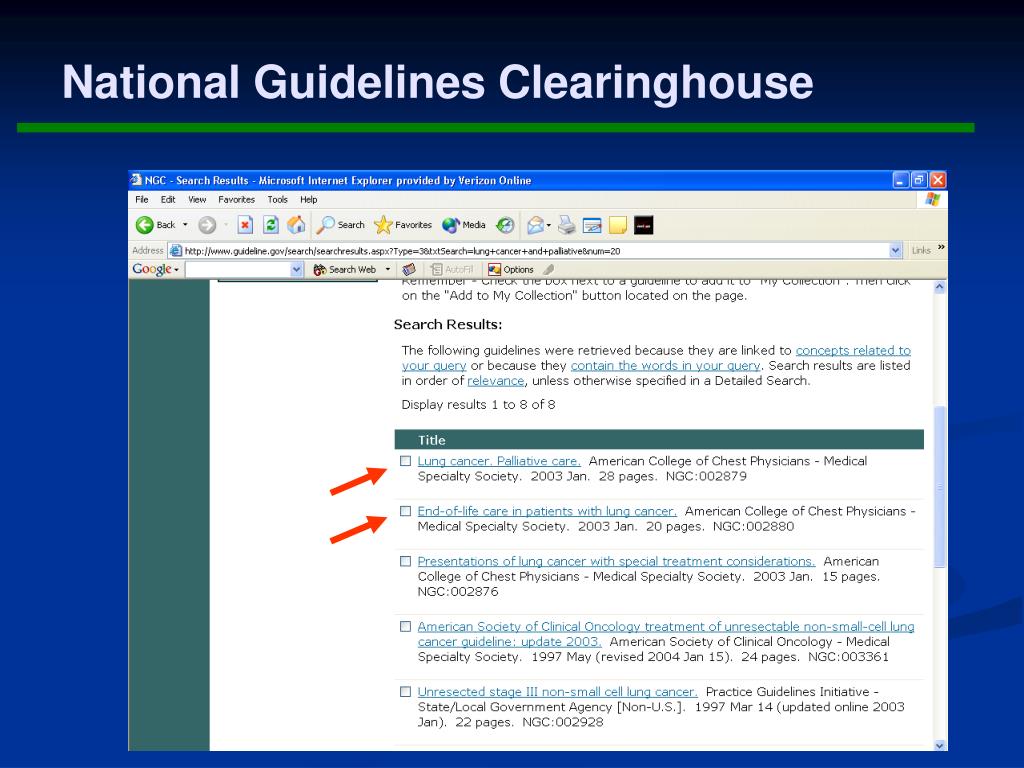The image size is (1024, 768).
Task: Click the 'Links' toolbar label
Action: [921, 251]
